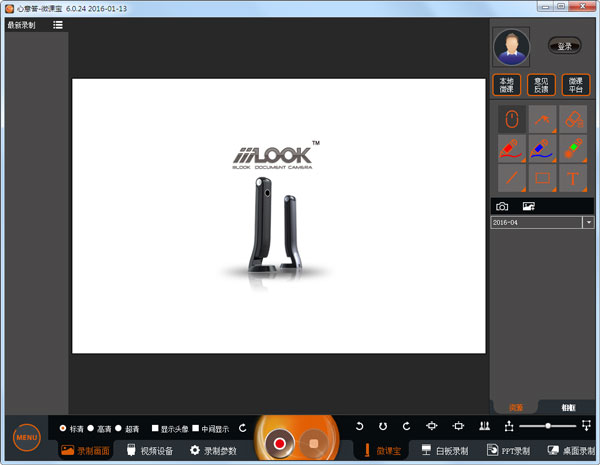This screenshot has height=465, width=600.
Task: Click the reset rotation icon
Action: (383, 426)
